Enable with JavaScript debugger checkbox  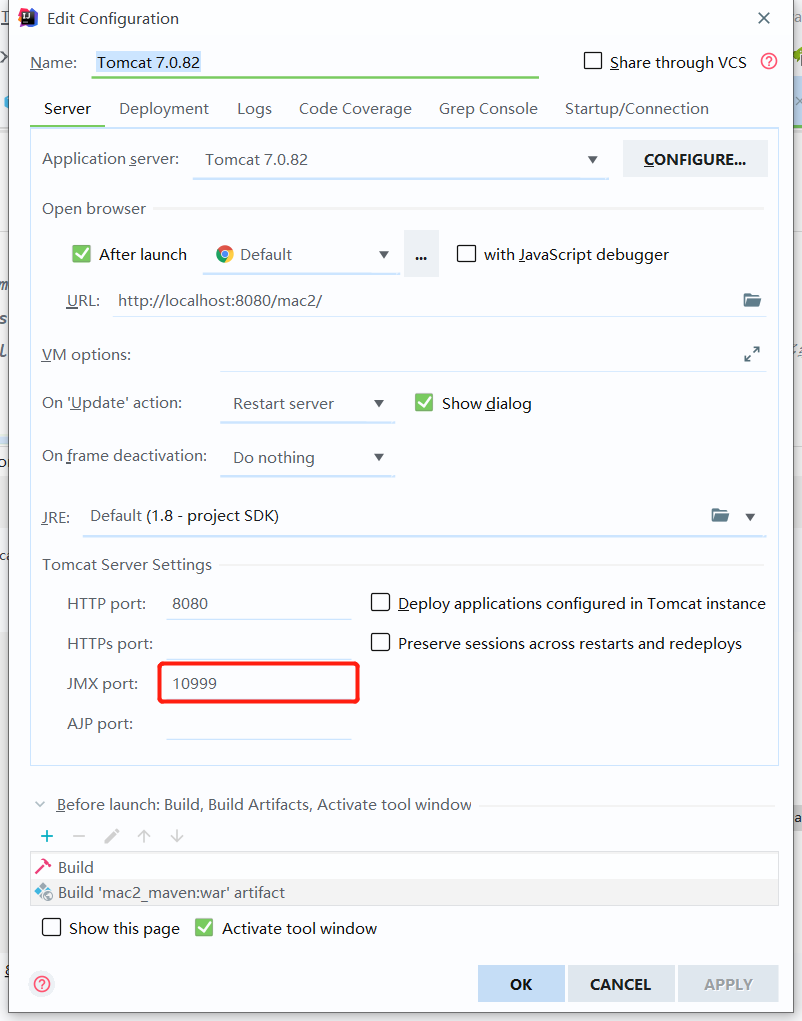click(x=466, y=253)
